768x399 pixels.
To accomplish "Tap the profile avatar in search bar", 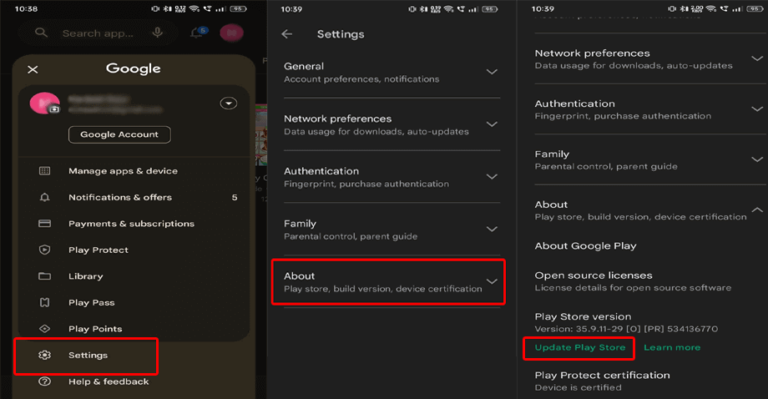I will 231,33.
